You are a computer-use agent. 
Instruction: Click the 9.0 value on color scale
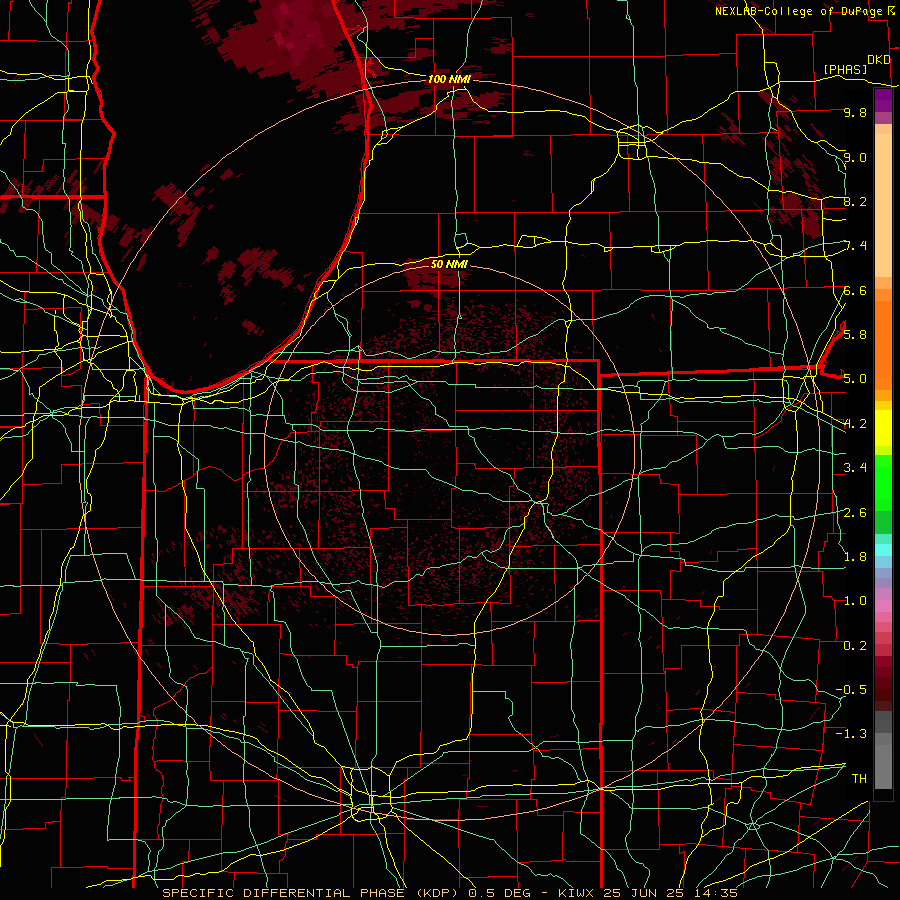(x=855, y=157)
